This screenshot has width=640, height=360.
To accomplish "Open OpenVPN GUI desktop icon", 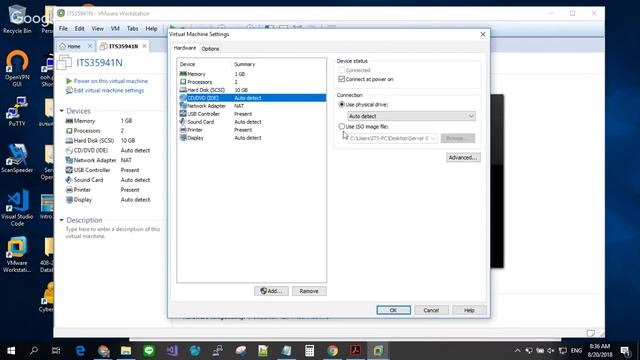I will click(17, 68).
